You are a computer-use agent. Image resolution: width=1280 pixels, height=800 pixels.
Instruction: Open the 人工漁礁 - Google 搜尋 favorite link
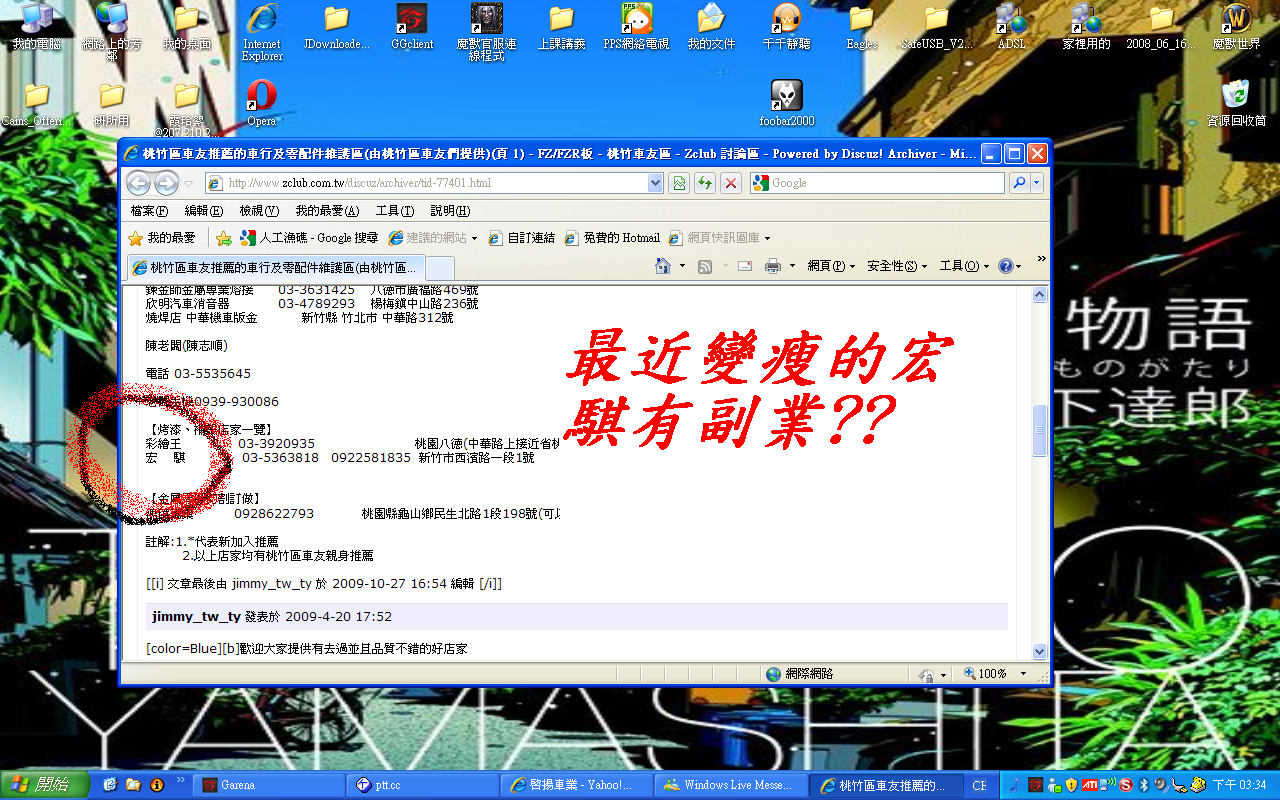[309, 238]
